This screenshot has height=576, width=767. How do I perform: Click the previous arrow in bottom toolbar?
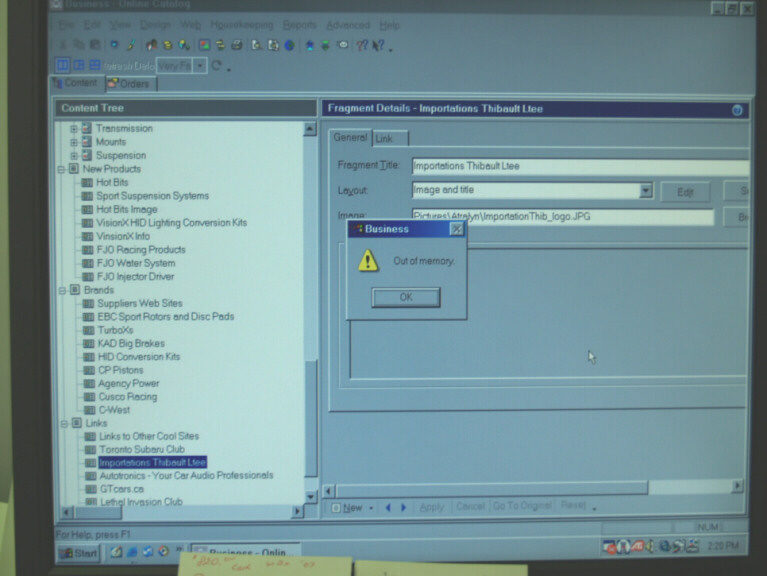(x=388, y=507)
